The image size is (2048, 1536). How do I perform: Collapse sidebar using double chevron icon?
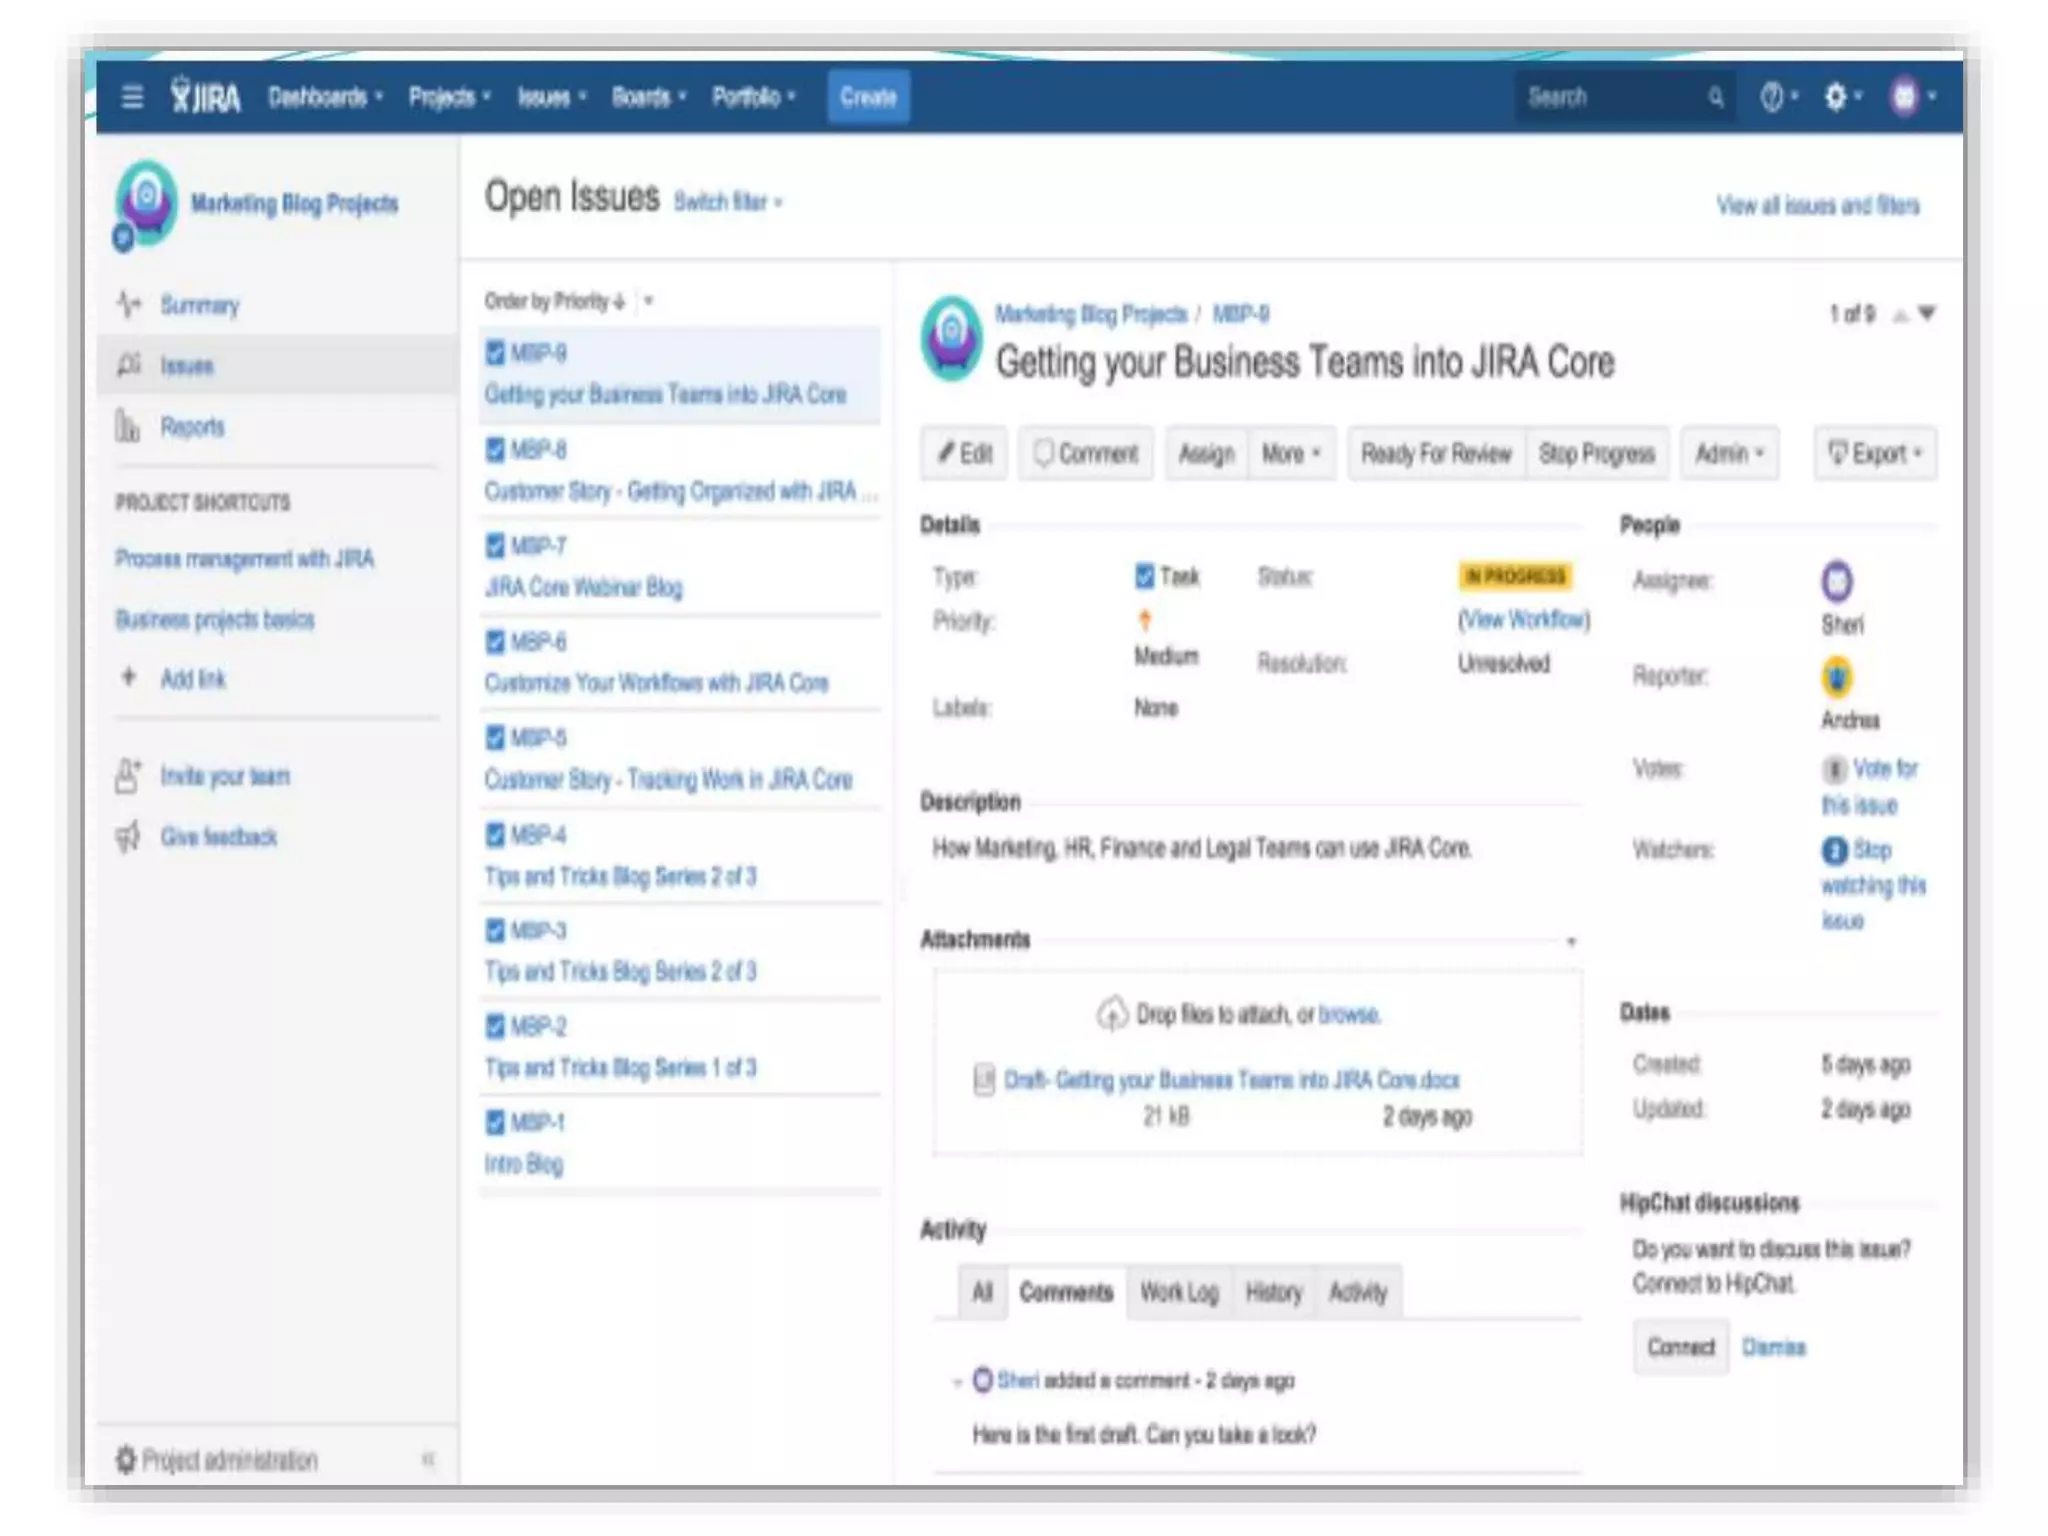tap(428, 1459)
